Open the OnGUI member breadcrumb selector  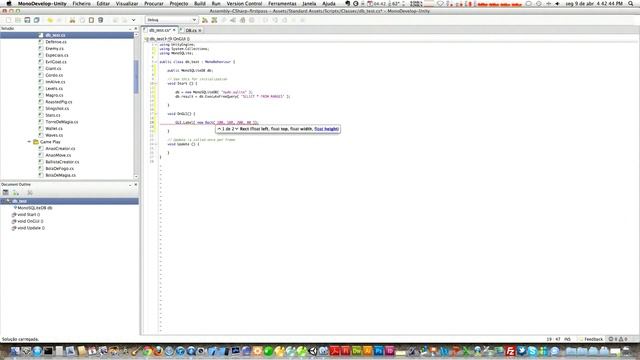coord(180,39)
